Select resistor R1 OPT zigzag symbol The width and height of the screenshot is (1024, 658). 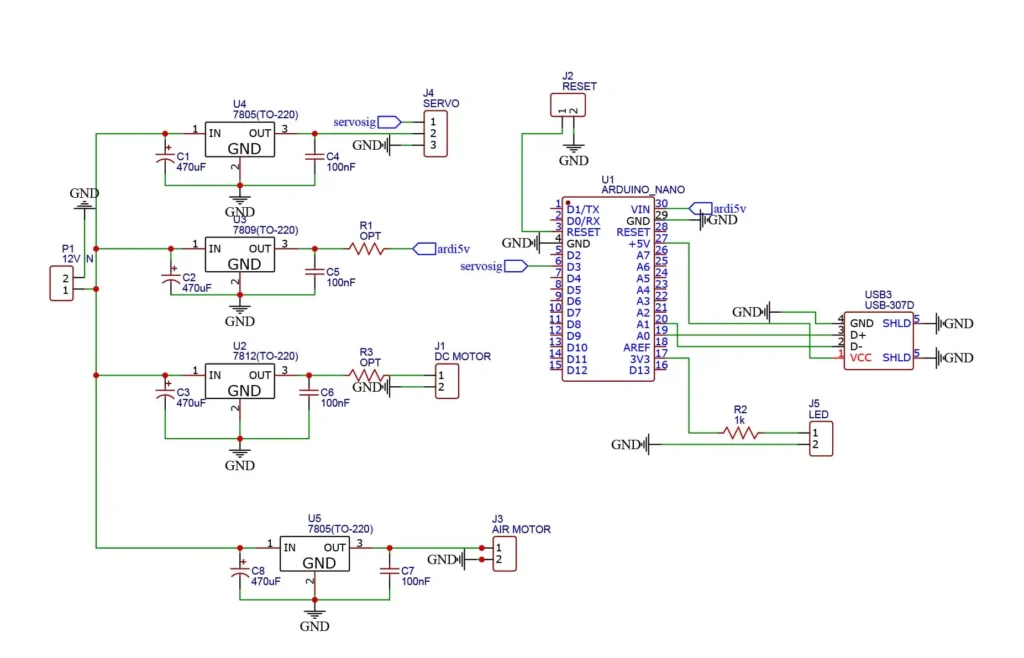(x=366, y=249)
